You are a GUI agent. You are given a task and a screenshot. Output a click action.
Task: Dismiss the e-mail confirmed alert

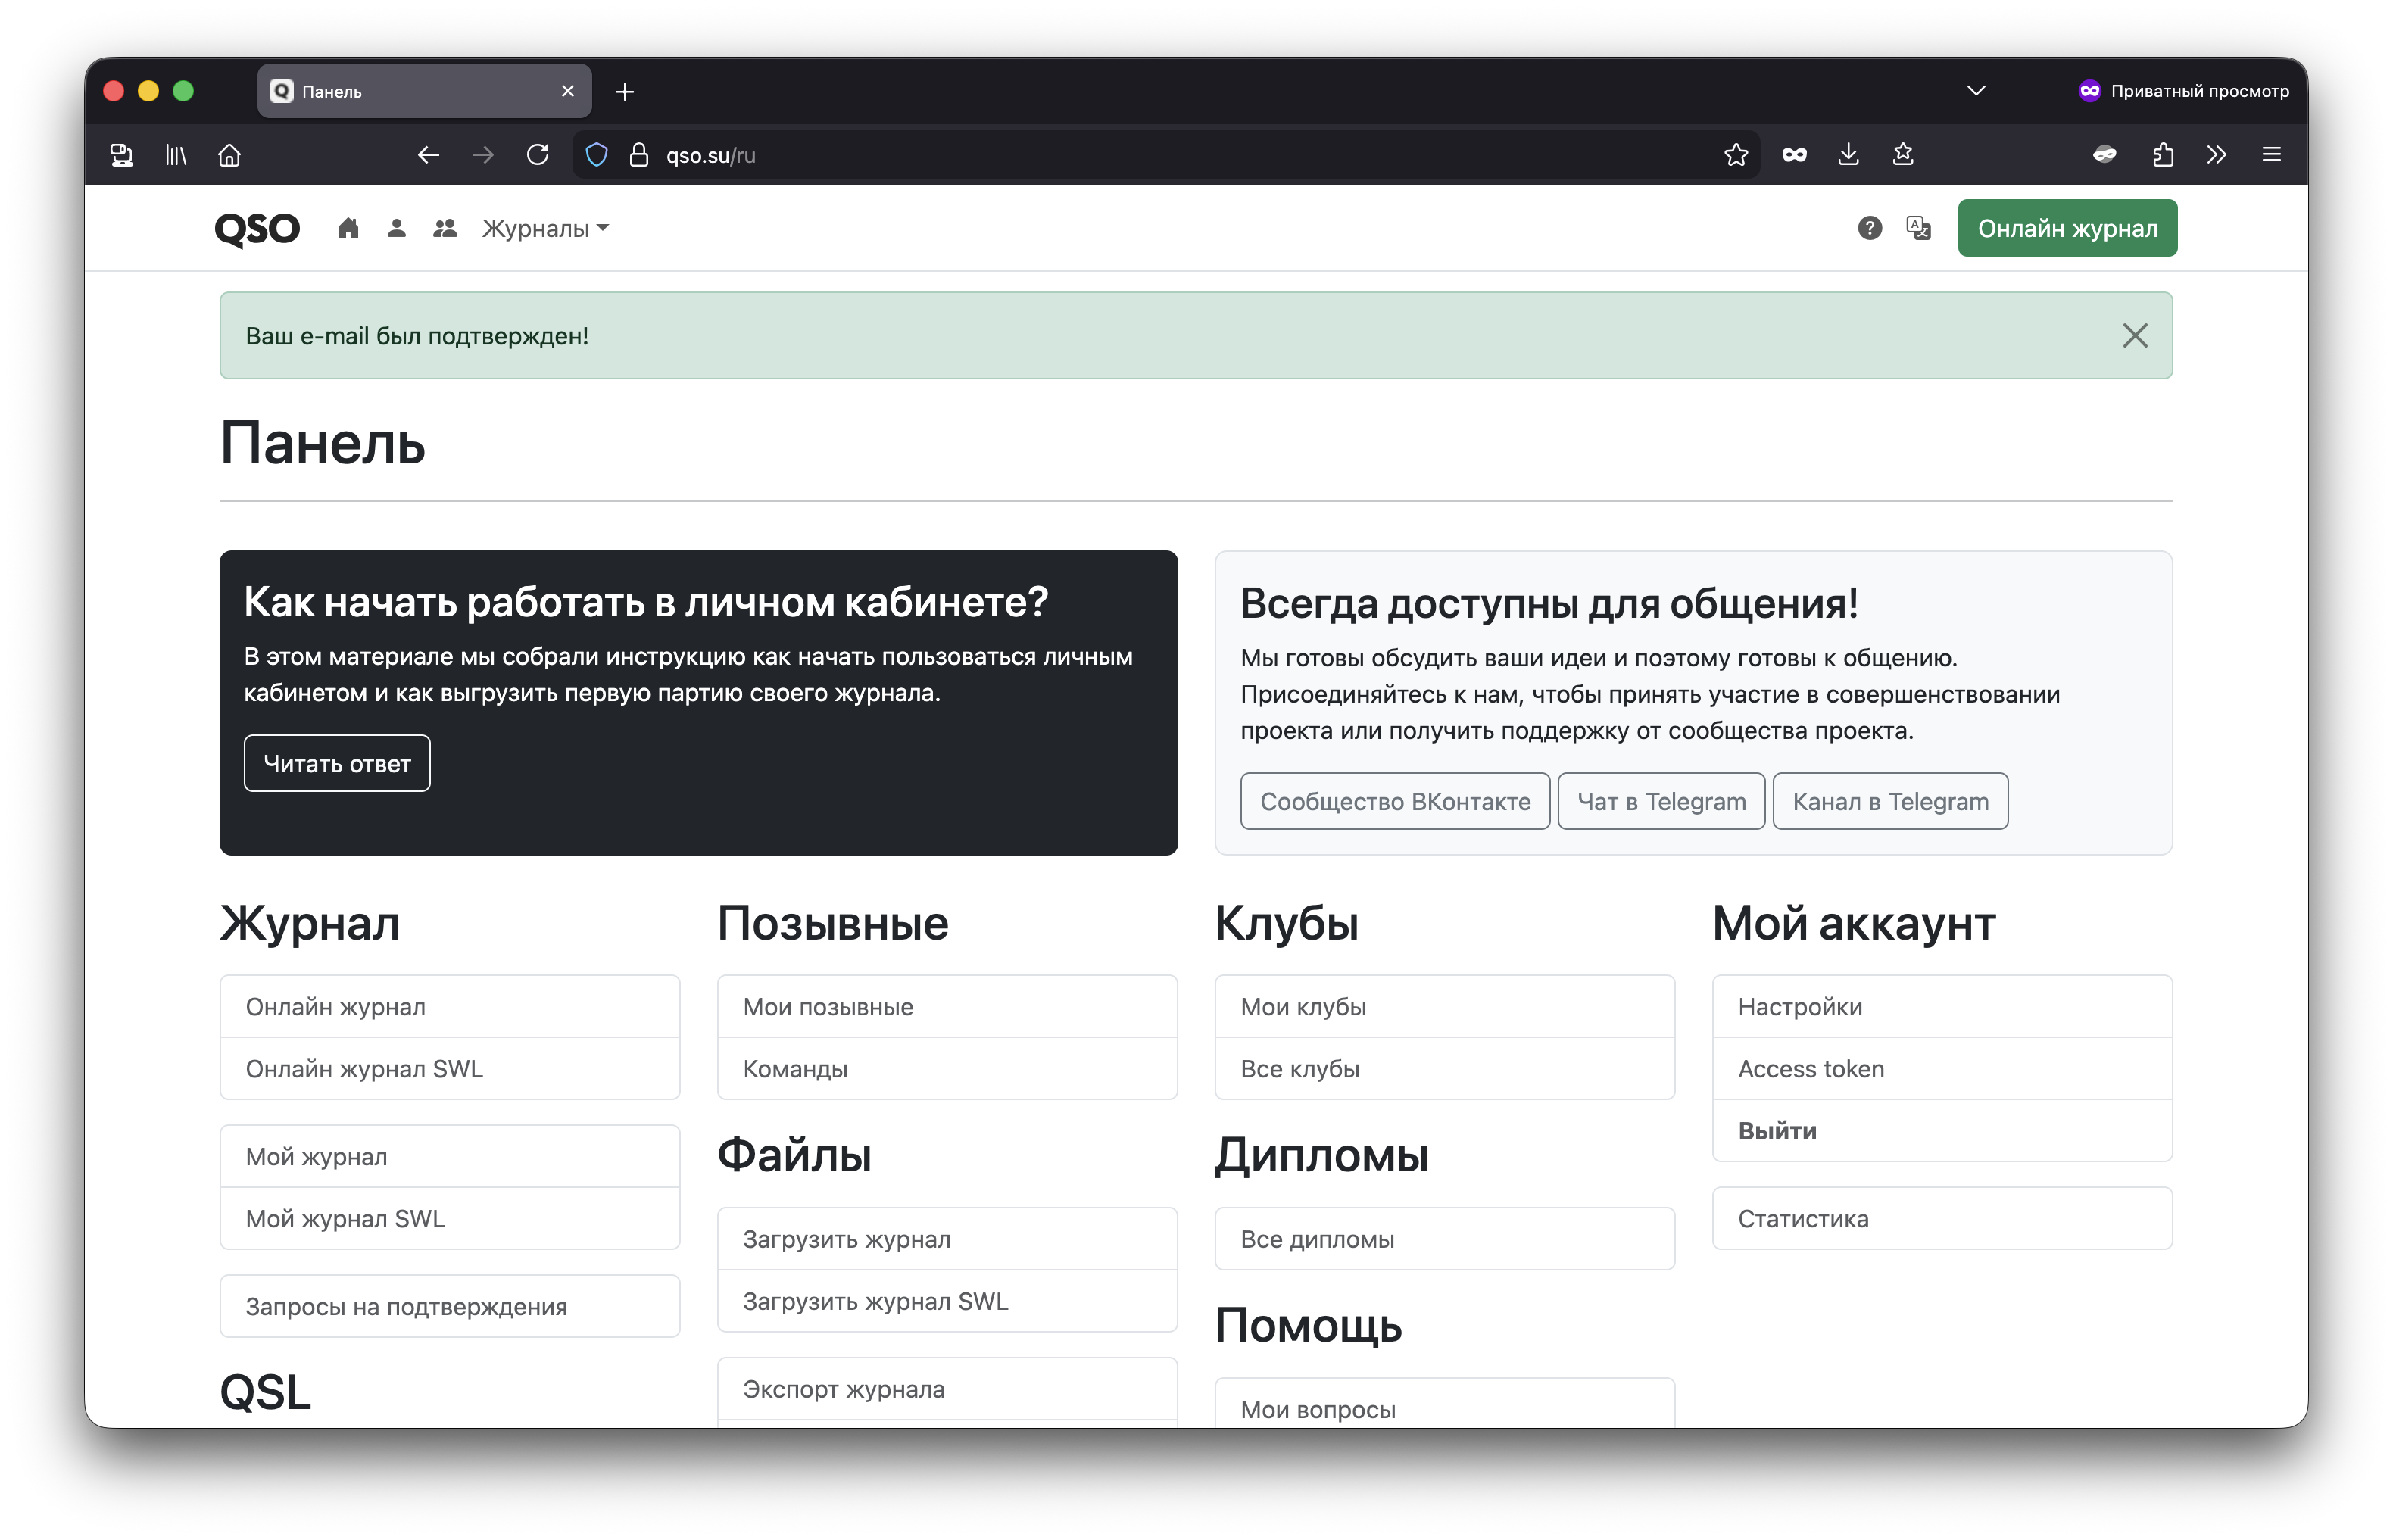pyautogui.click(x=2134, y=336)
